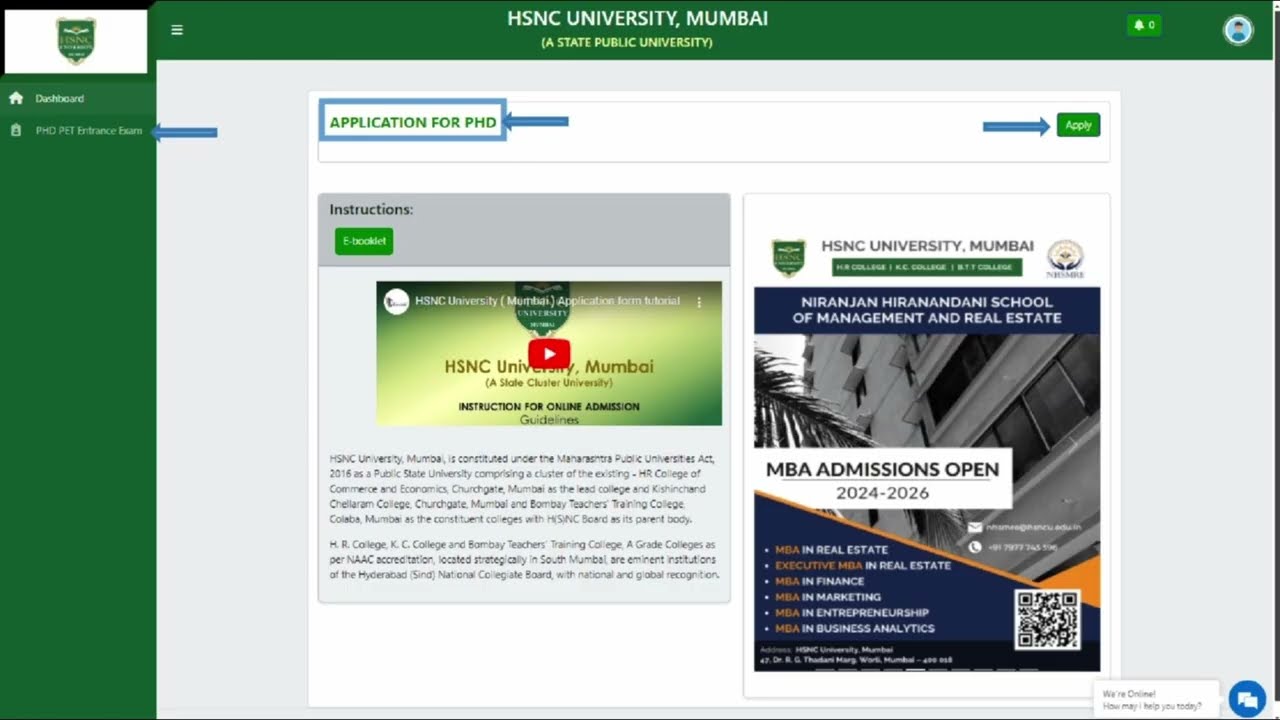Click the 'Instructions:' heading
Viewport: 1280px width, 720px height.
point(371,210)
